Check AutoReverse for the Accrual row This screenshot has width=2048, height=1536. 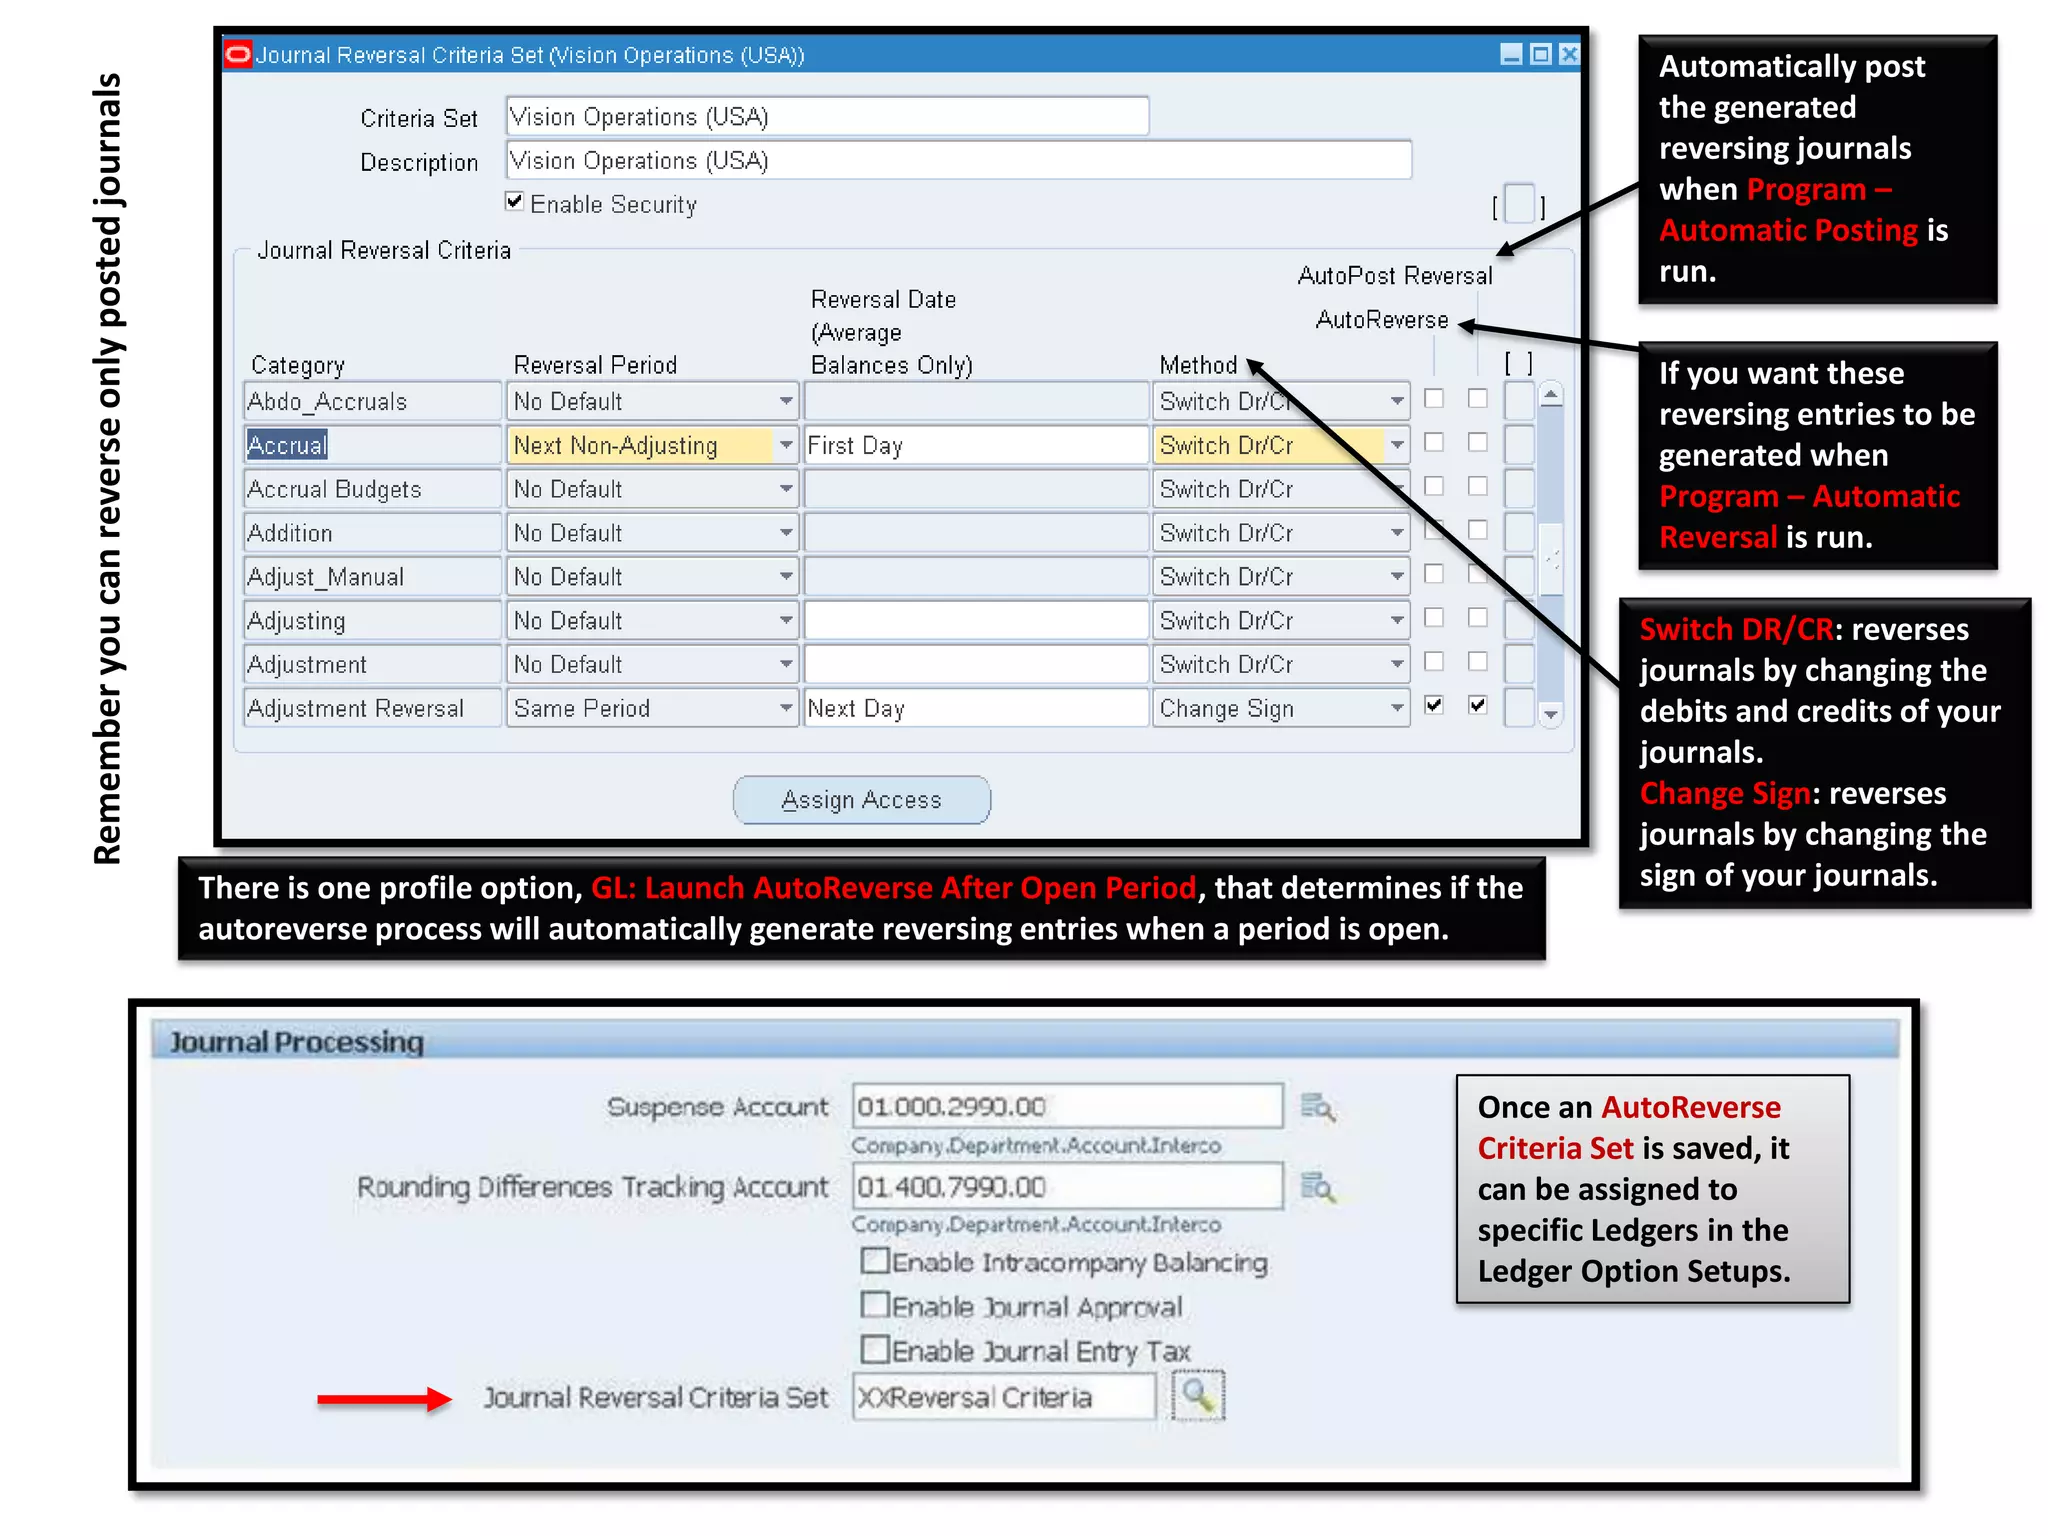pyautogui.click(x=1434, y=442)
